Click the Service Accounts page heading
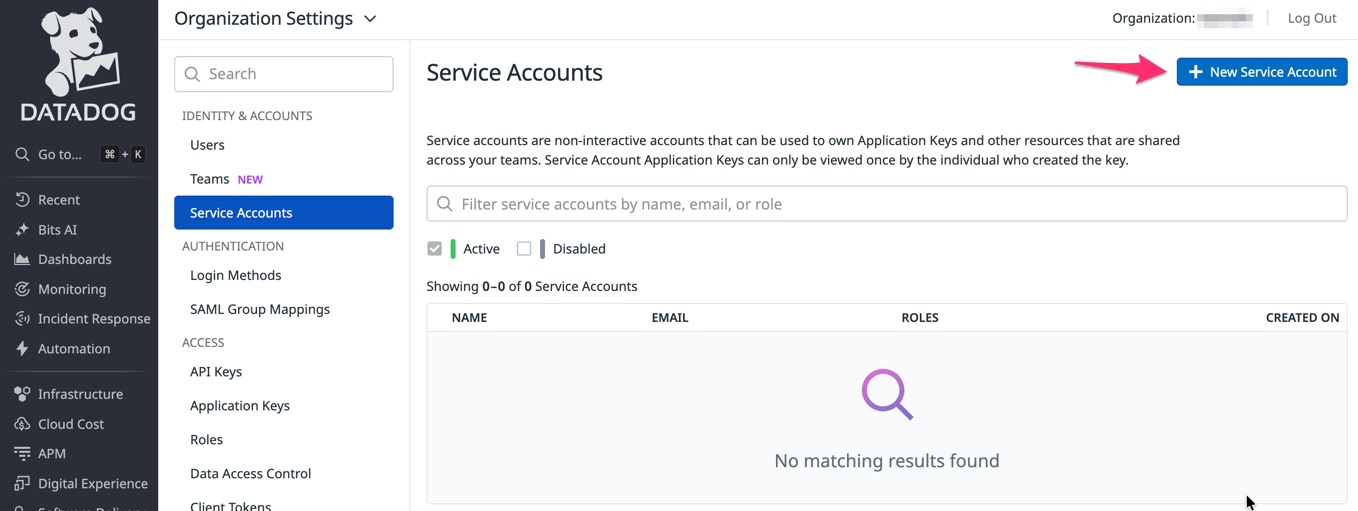 515,73
